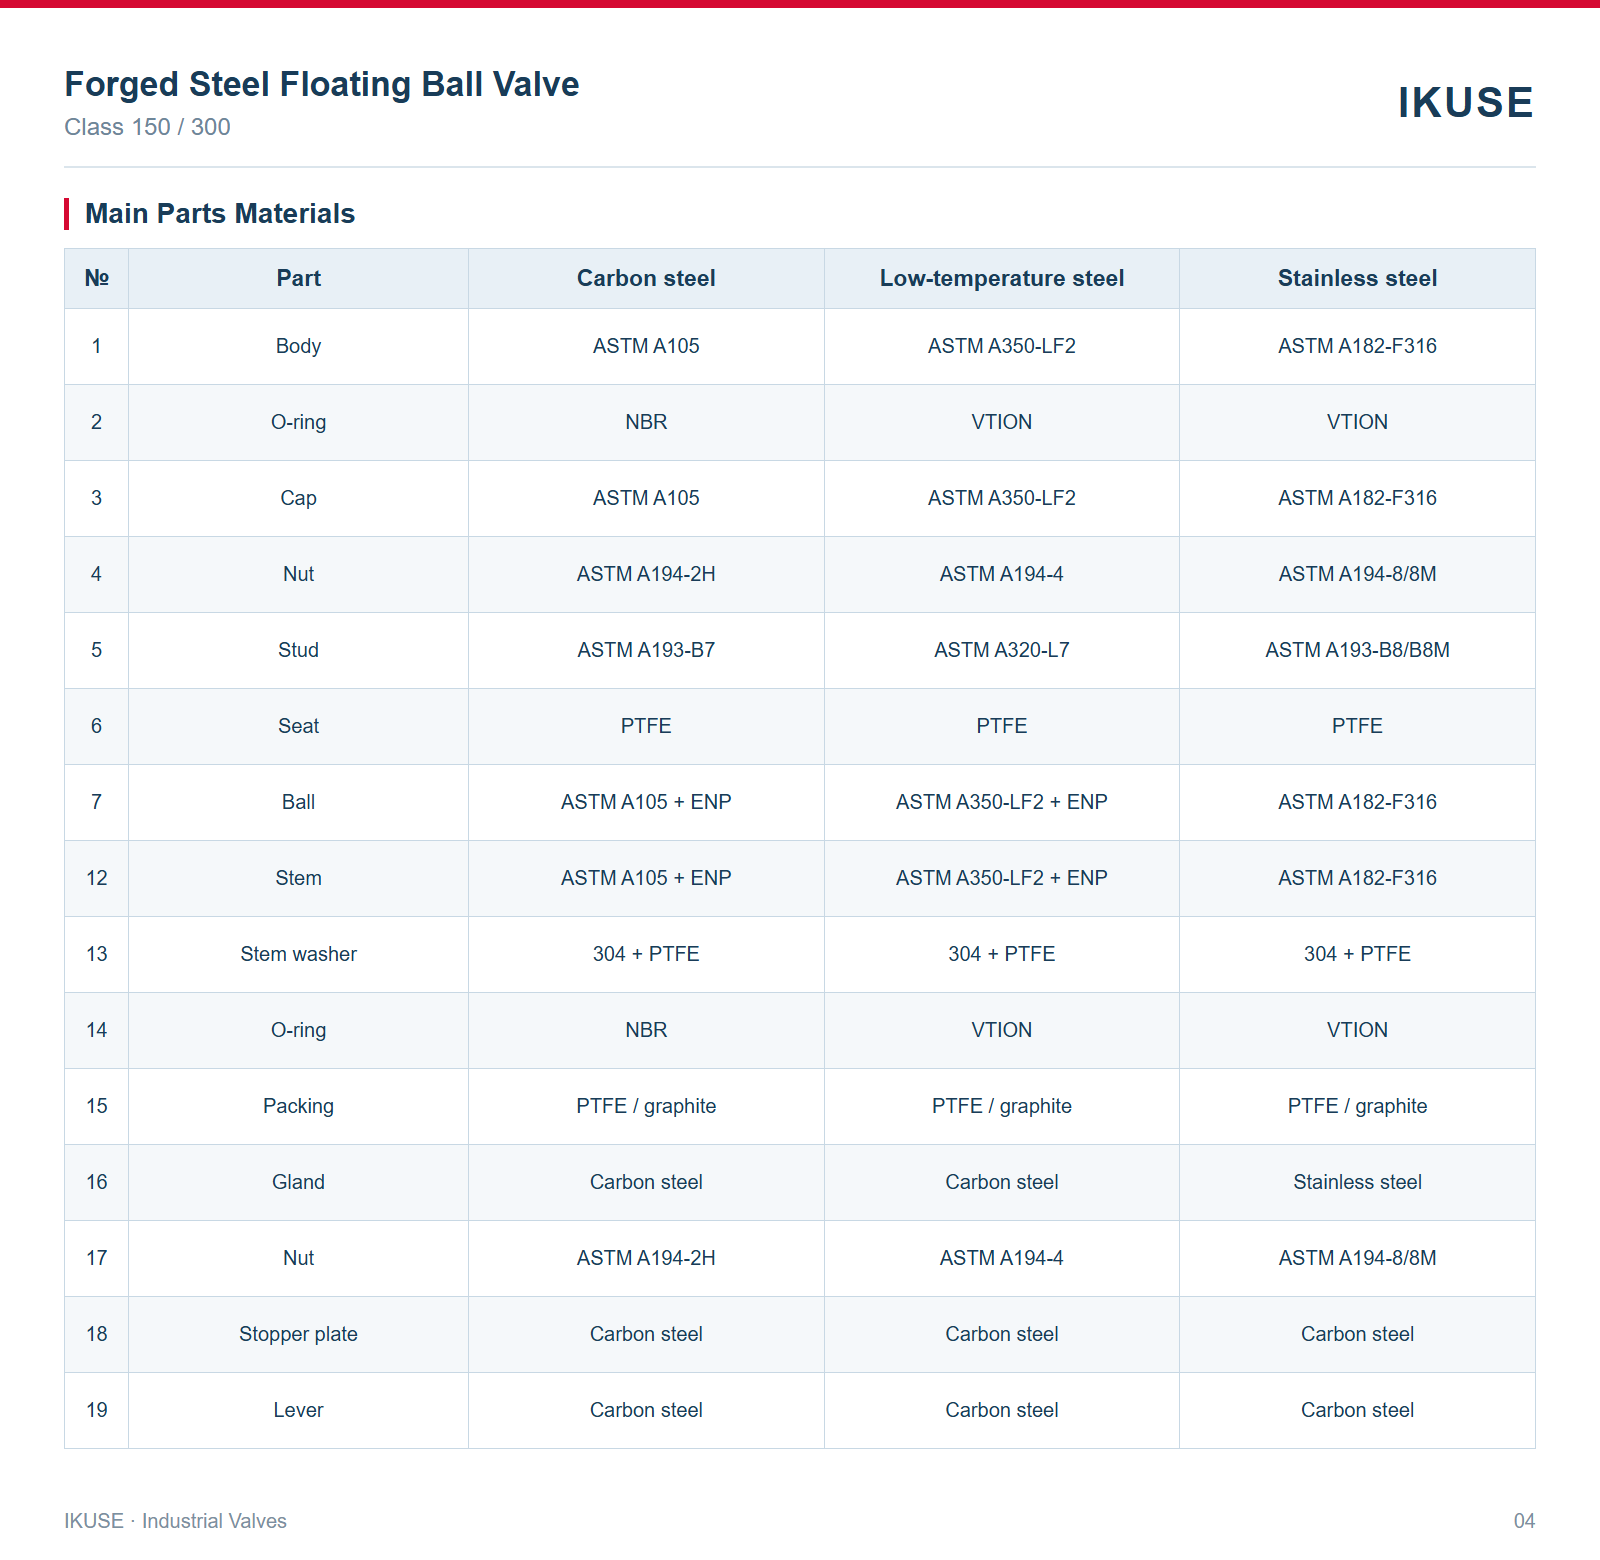Select the Carbon steel column header
This screenshot has height=1560, width=1600.
tap(646, 278)
